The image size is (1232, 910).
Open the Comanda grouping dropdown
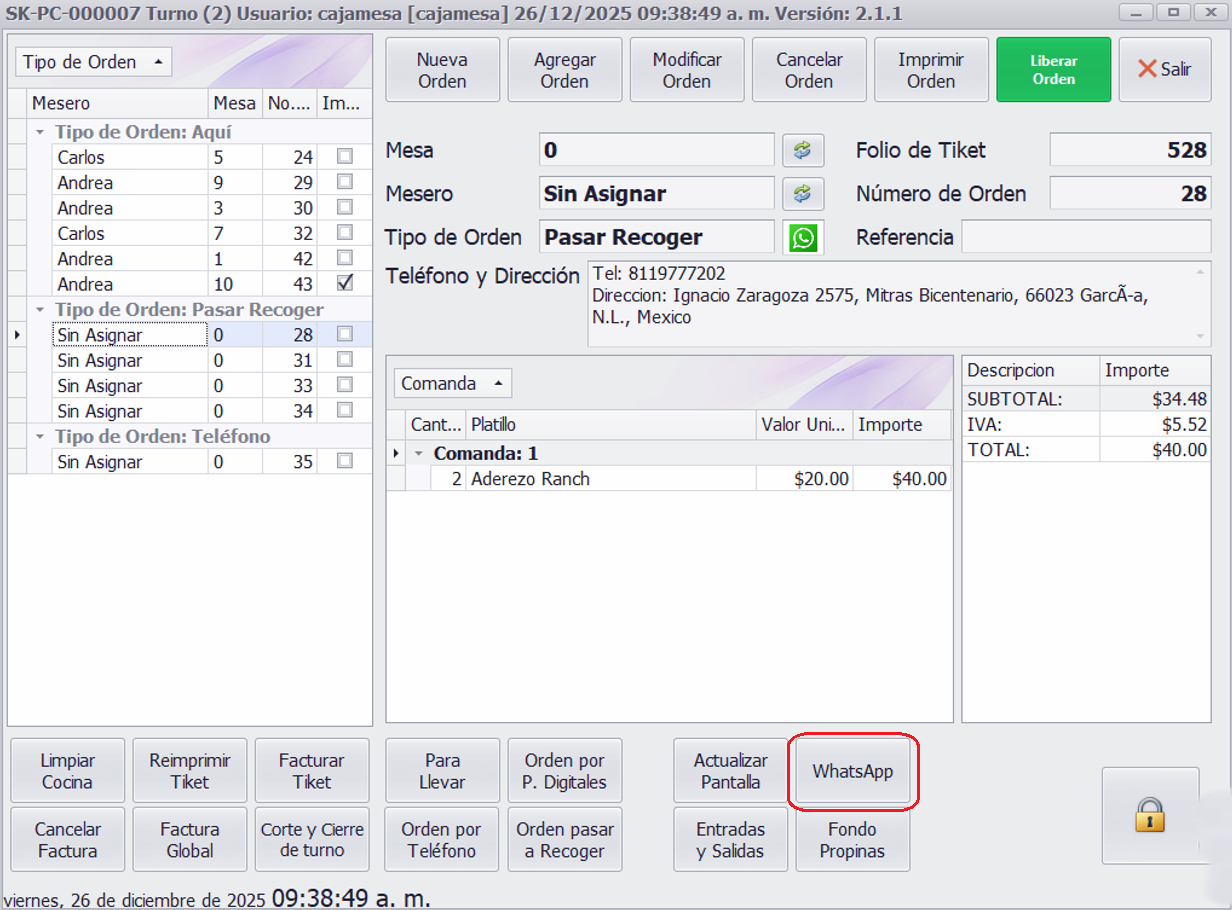(453, 383)
